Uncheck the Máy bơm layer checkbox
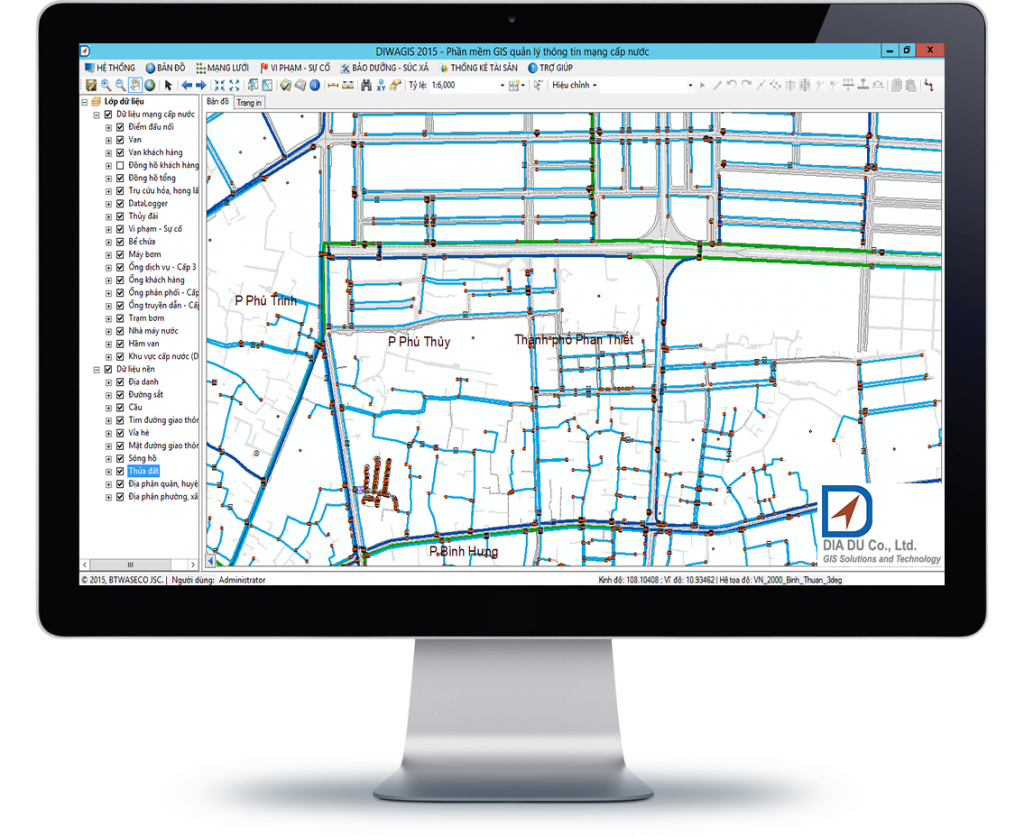The width and height of the screenshot is (1024, 836). [120, 254]
